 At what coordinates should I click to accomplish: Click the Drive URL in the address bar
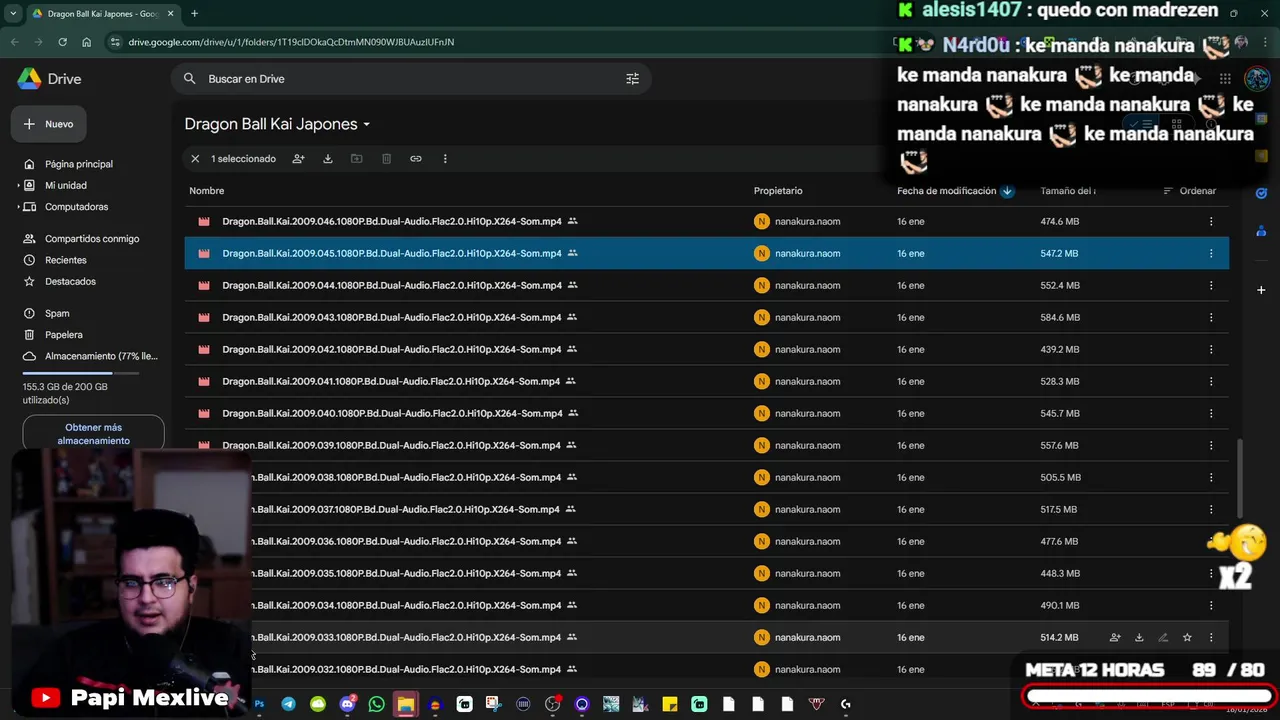click(291, 42)
